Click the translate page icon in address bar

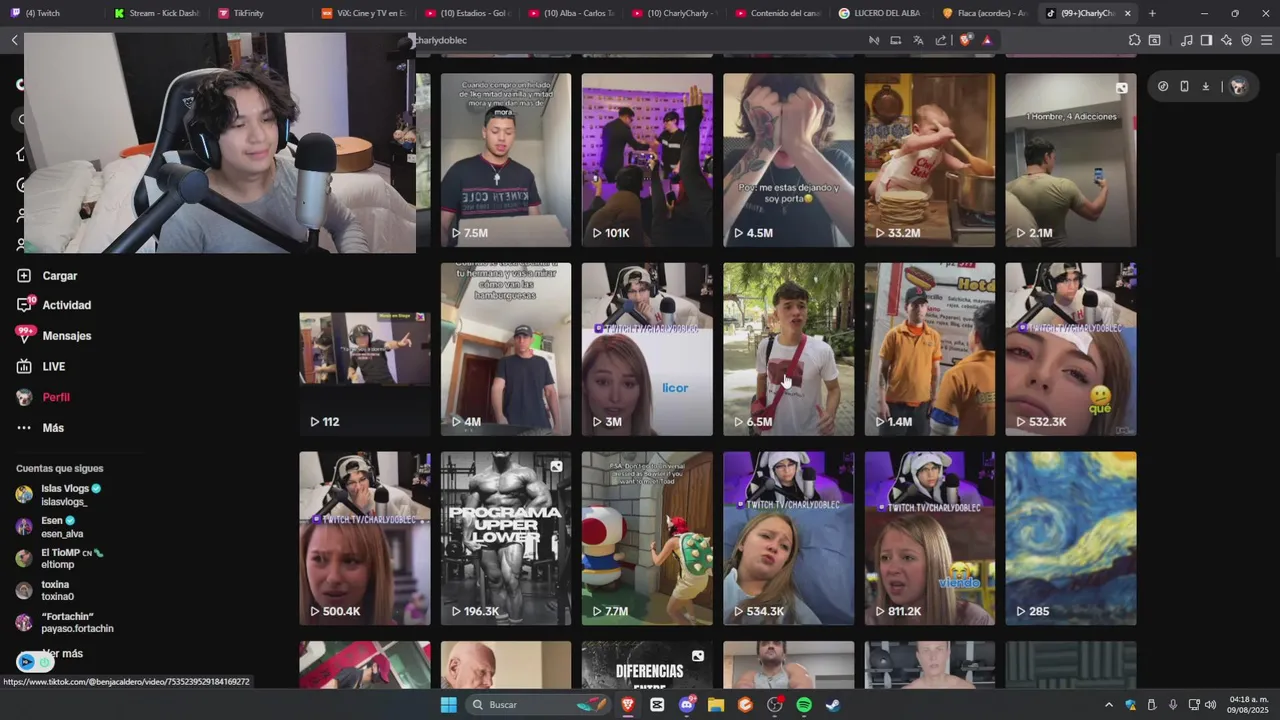tap(918, 40)
